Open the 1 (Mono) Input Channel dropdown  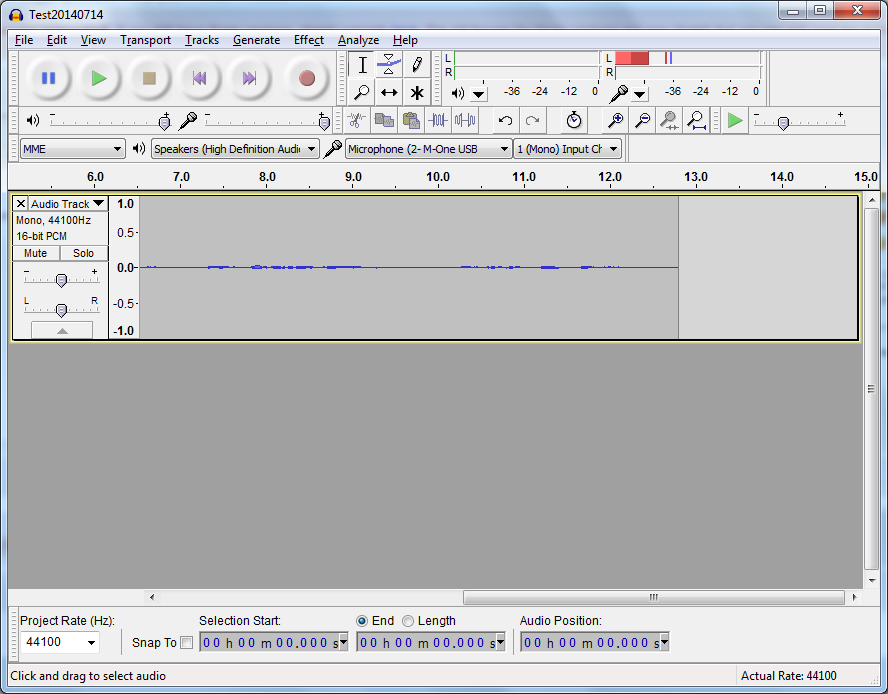[x=567, y=149]
